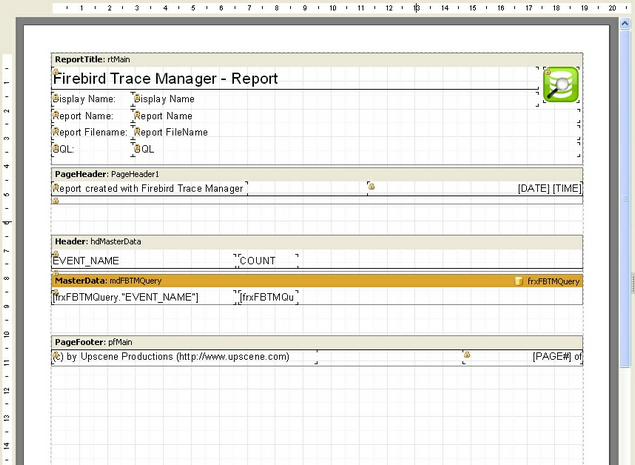Image resolution: width=635 pixels, height=465 pixels.
Task: Select the 'Display Name:' label field
Action: coord(92,99)
